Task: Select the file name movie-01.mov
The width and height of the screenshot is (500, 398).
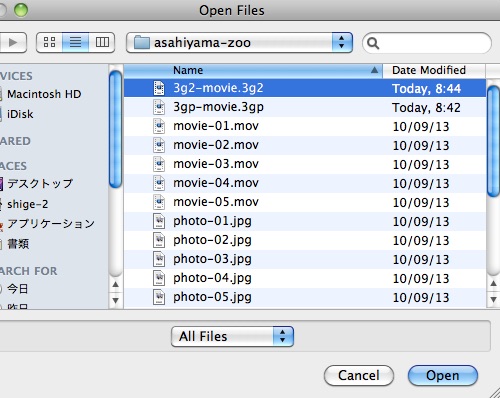Action: coord(216,126)
